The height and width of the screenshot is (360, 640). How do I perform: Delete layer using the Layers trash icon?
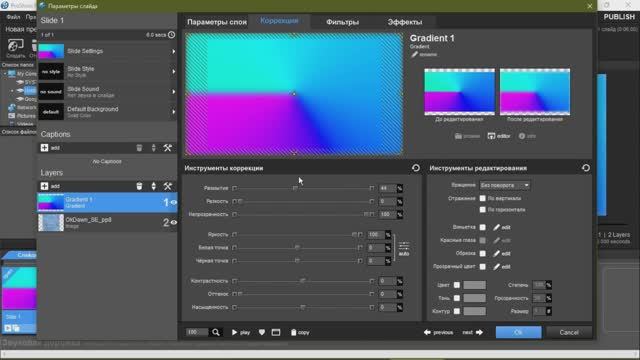point(139,186)
